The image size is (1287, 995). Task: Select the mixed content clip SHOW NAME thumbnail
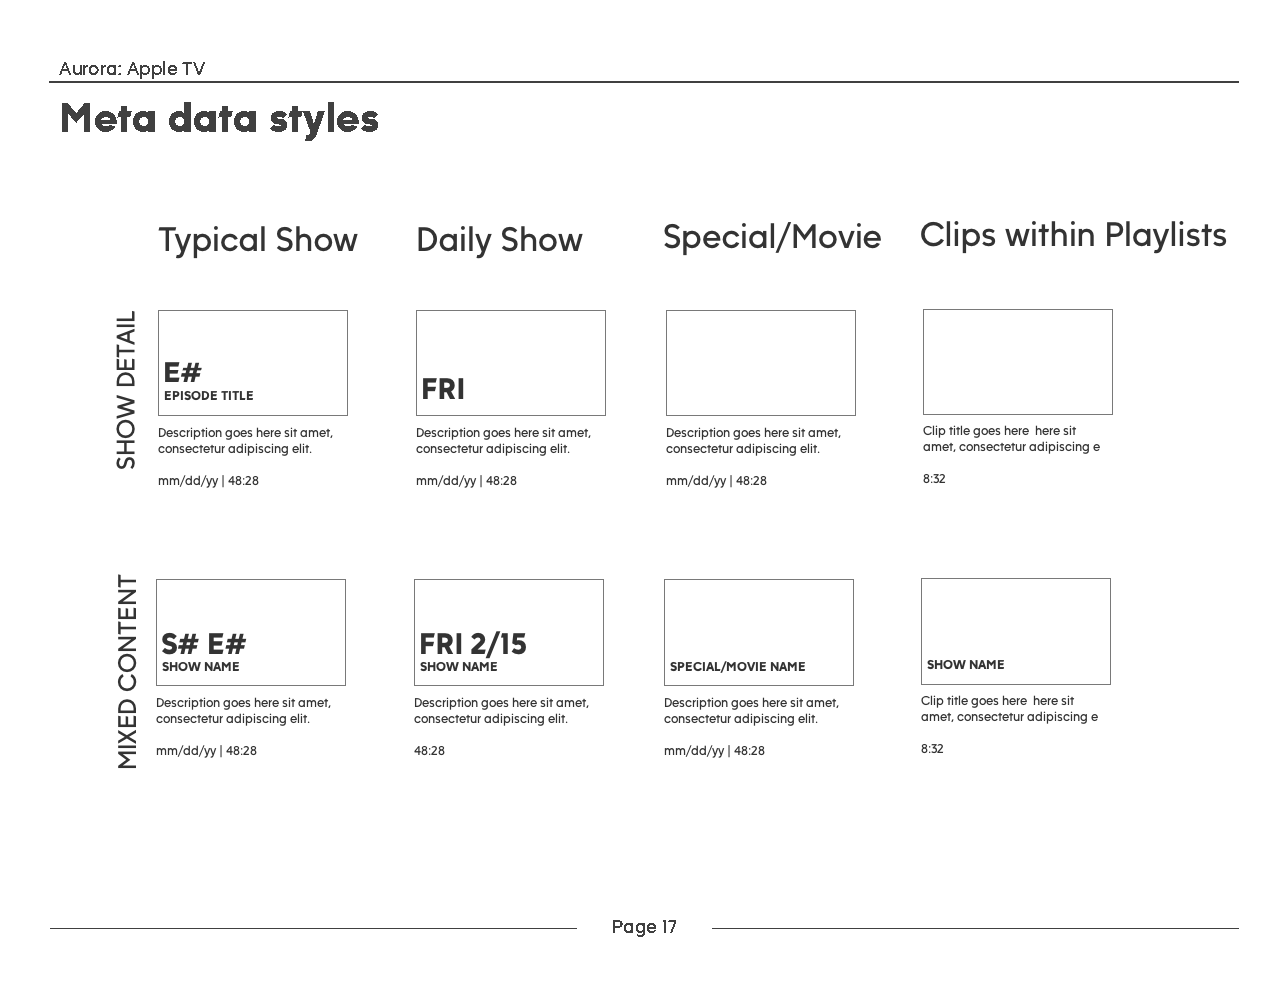(x=1016, y=631)
